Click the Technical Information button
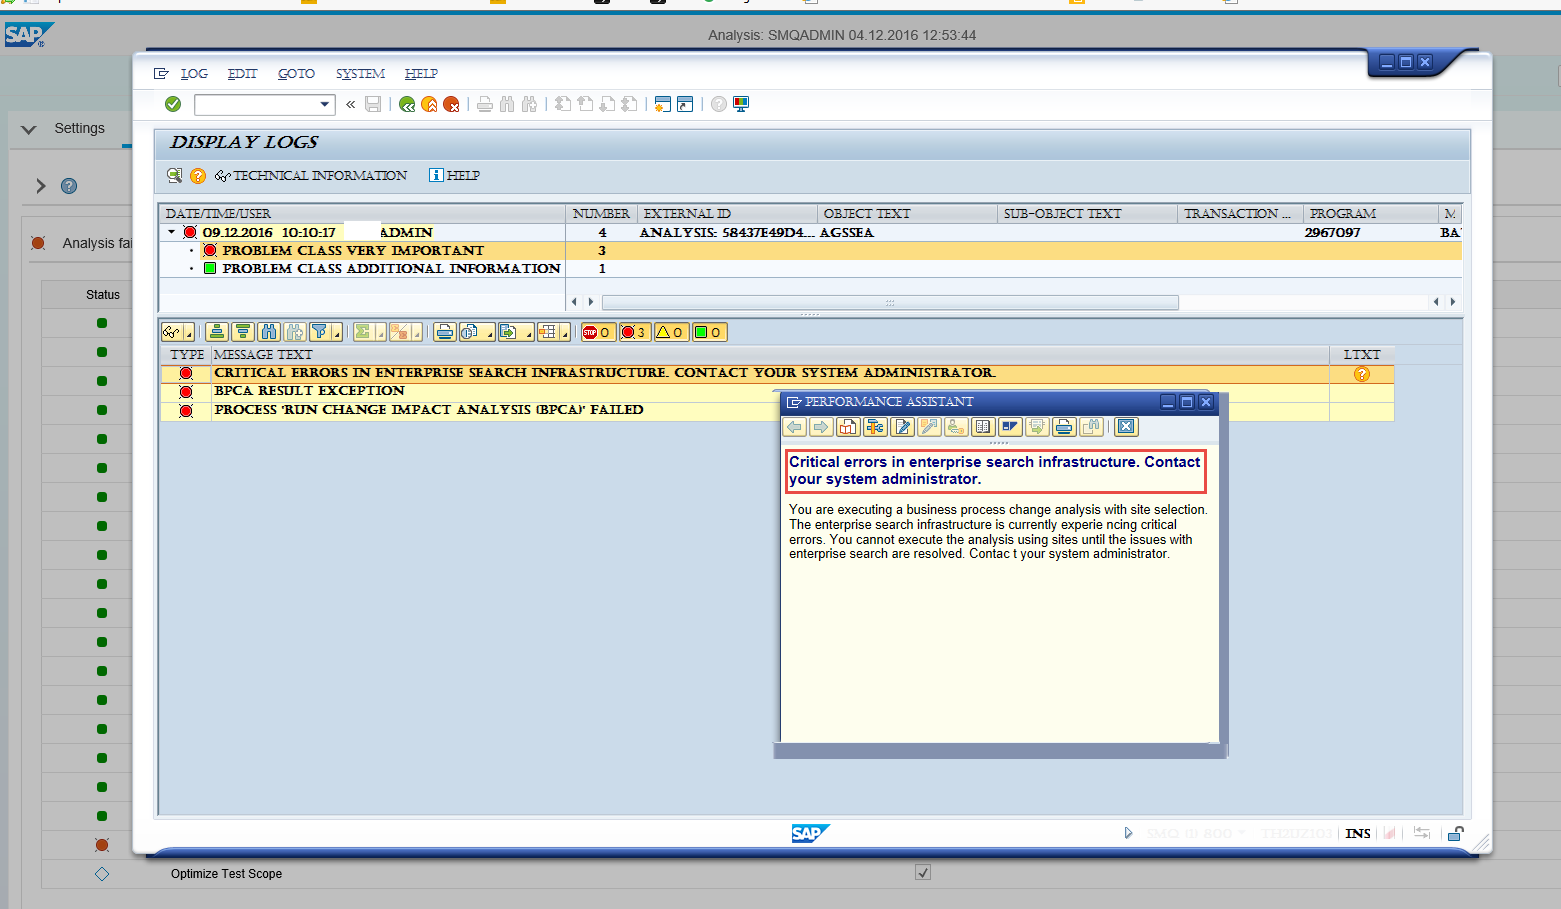This screenshot has height=909, width=1561. [311, 176]
